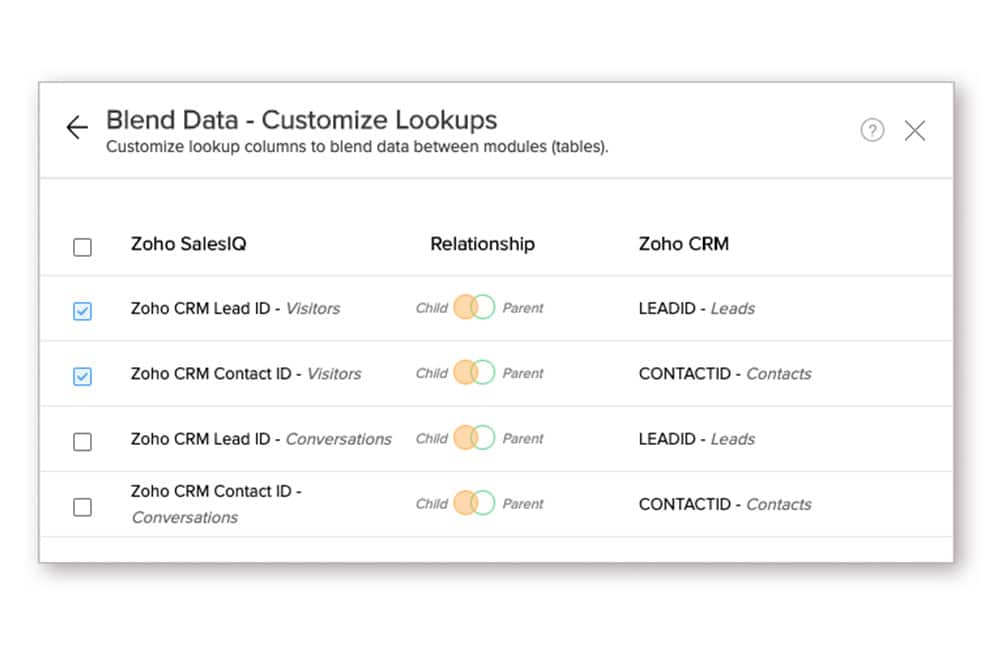Uncheck Zoho CRM Contact ID Visitors checkbox
This screenshot has width=1000, height=658.
[83, 376]
